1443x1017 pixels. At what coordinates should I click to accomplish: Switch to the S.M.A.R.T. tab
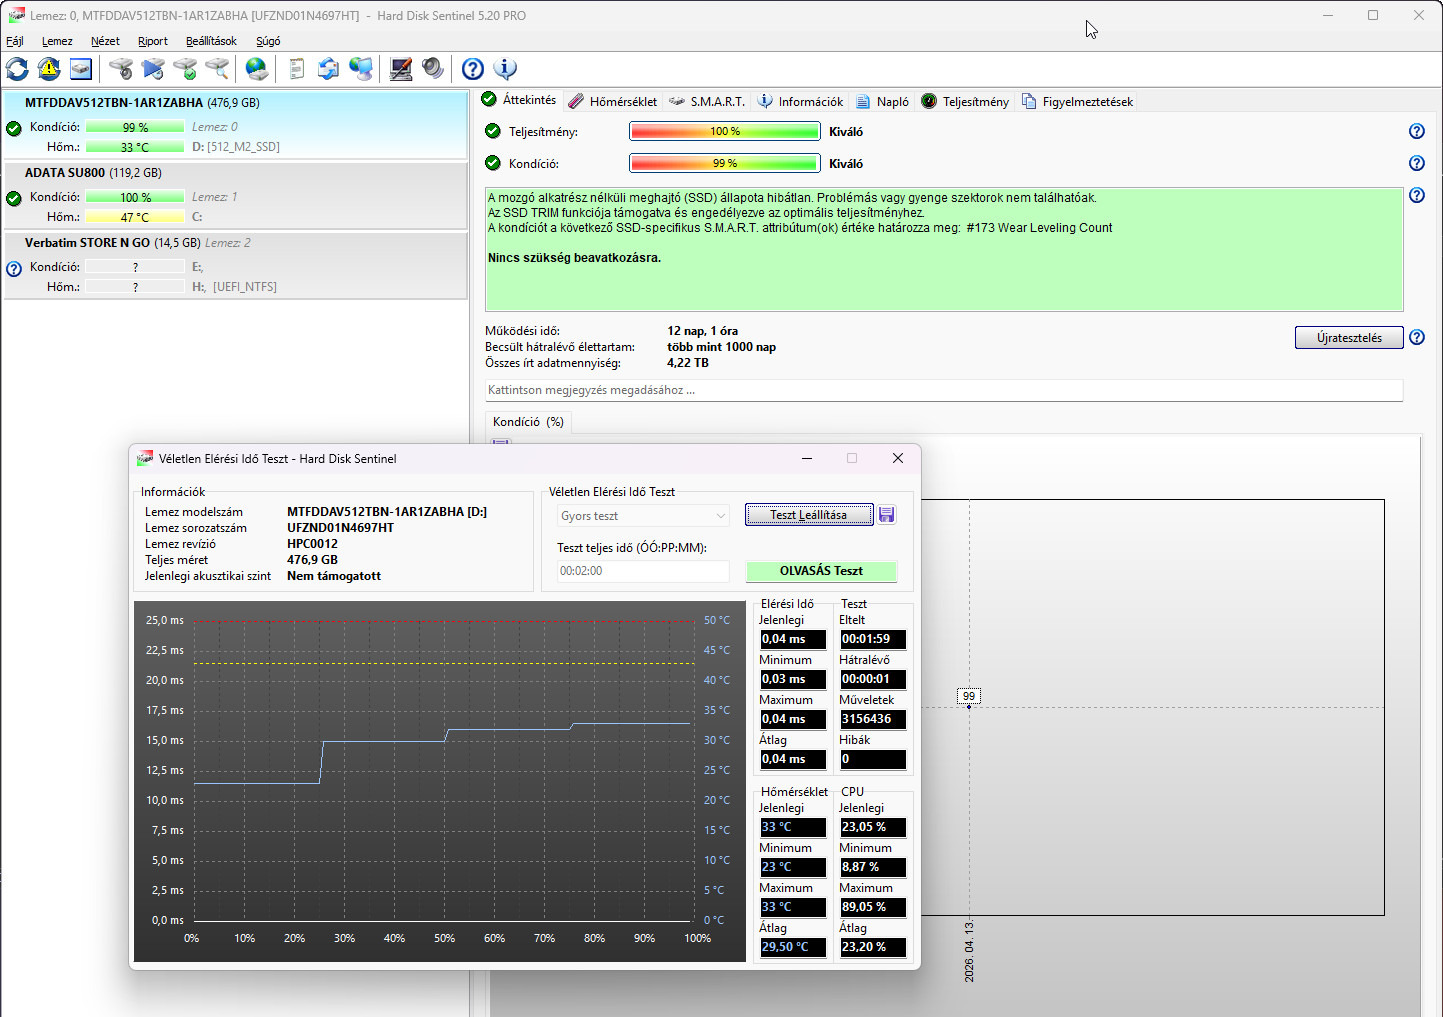pyautogui.click(x=707, y=101)
